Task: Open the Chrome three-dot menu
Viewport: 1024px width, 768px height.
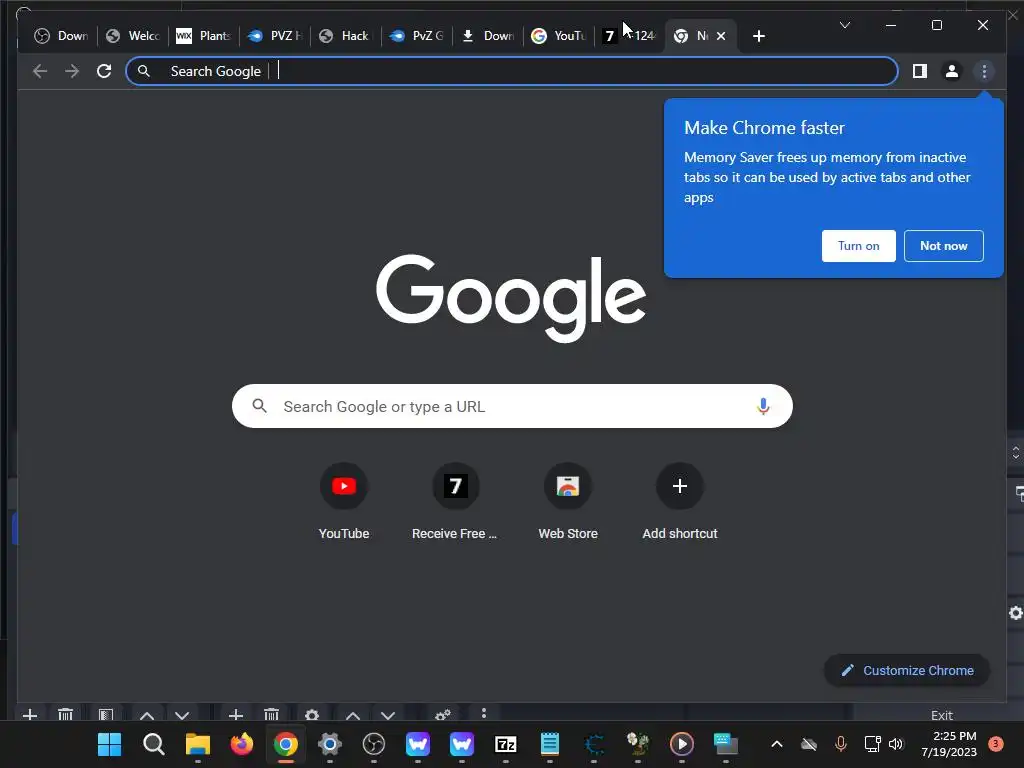Action: tap(984, 71)
